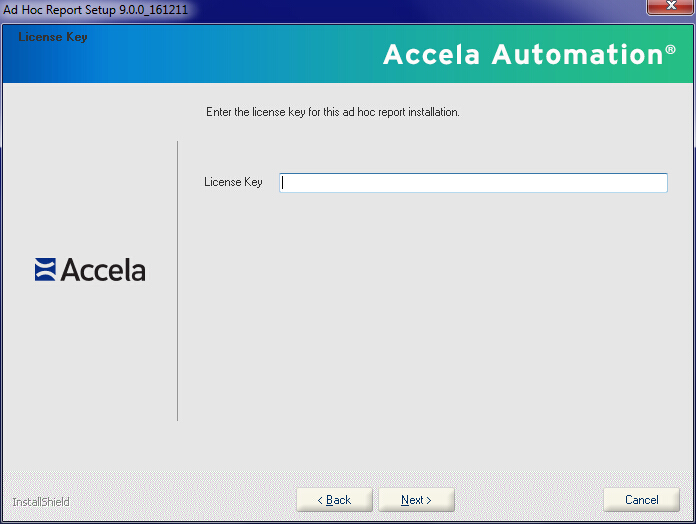Cancel the ad hoc report installation
The width and height of the screenshot is (696, 524).
coord(641,500)
